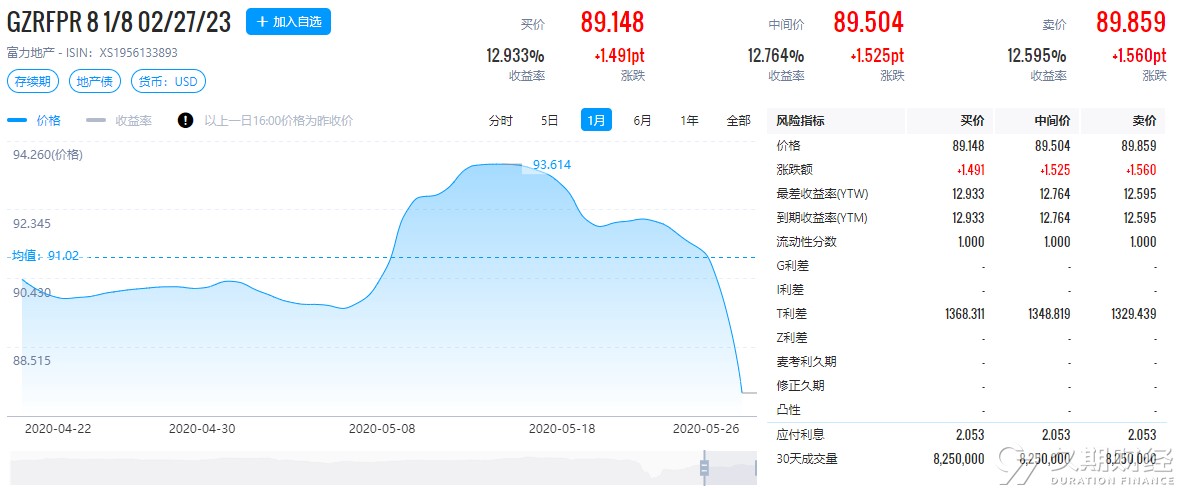Click the 存续期 tag
The height and width of the screenshot is (490, 1179).
coord(34,81)
